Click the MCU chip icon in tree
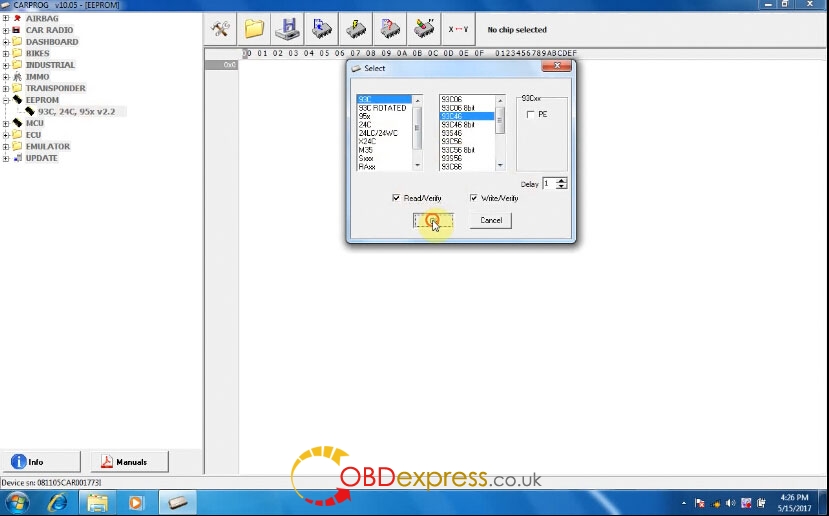Image resolution: width=829 pixels, height=516 pixels. [17, 123]
